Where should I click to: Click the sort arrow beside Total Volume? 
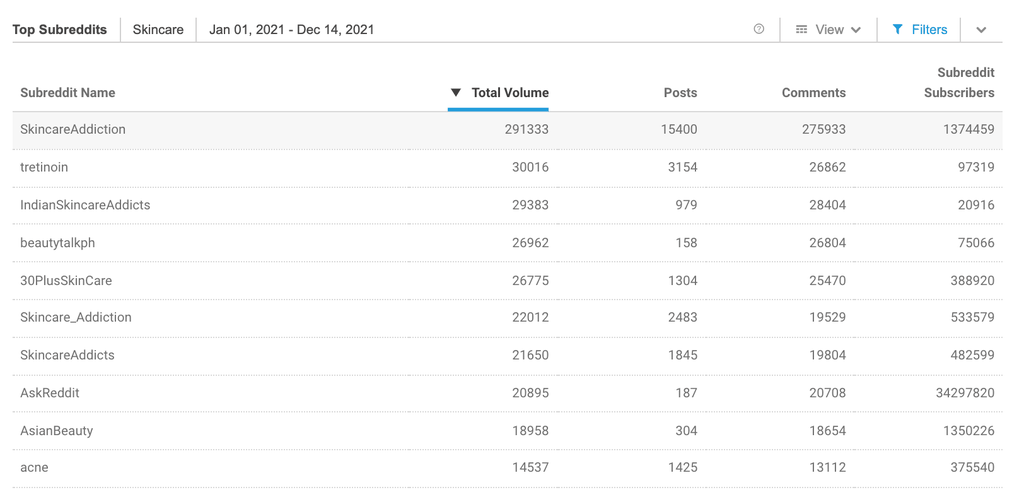tap(456, 92)
